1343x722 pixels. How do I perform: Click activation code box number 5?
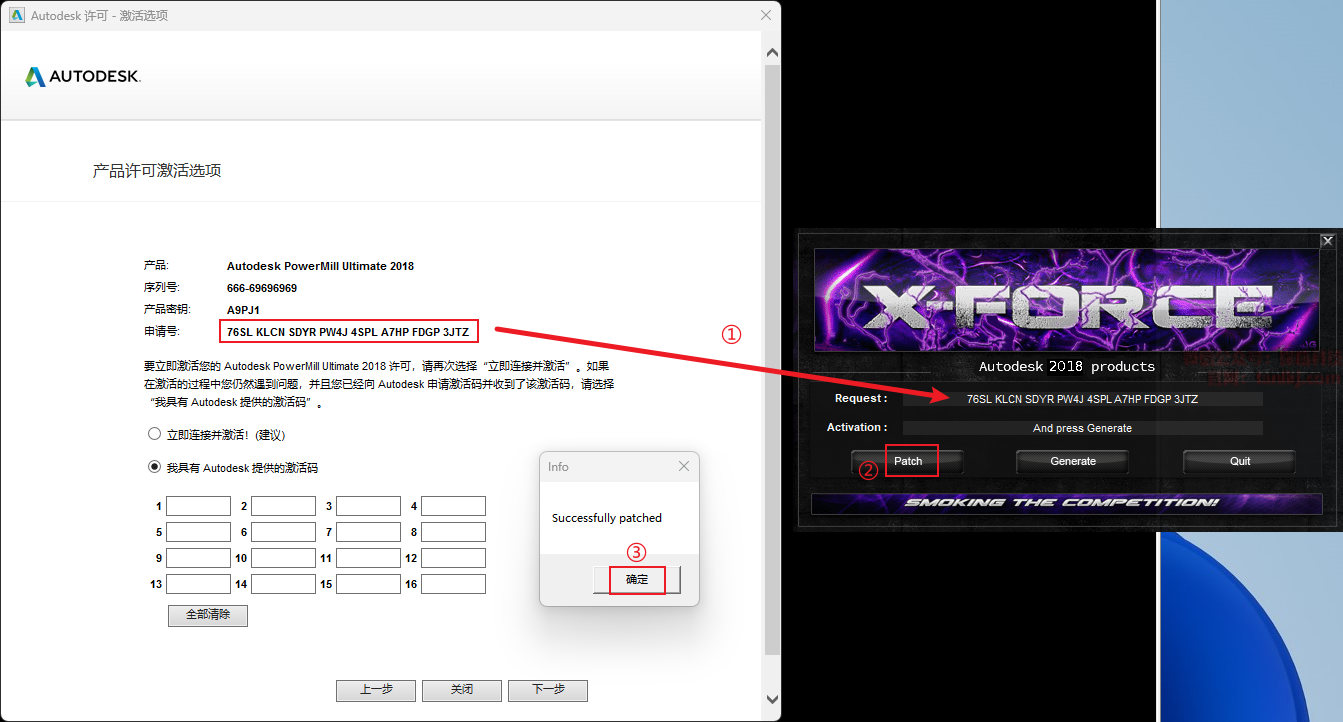[198, 532]
